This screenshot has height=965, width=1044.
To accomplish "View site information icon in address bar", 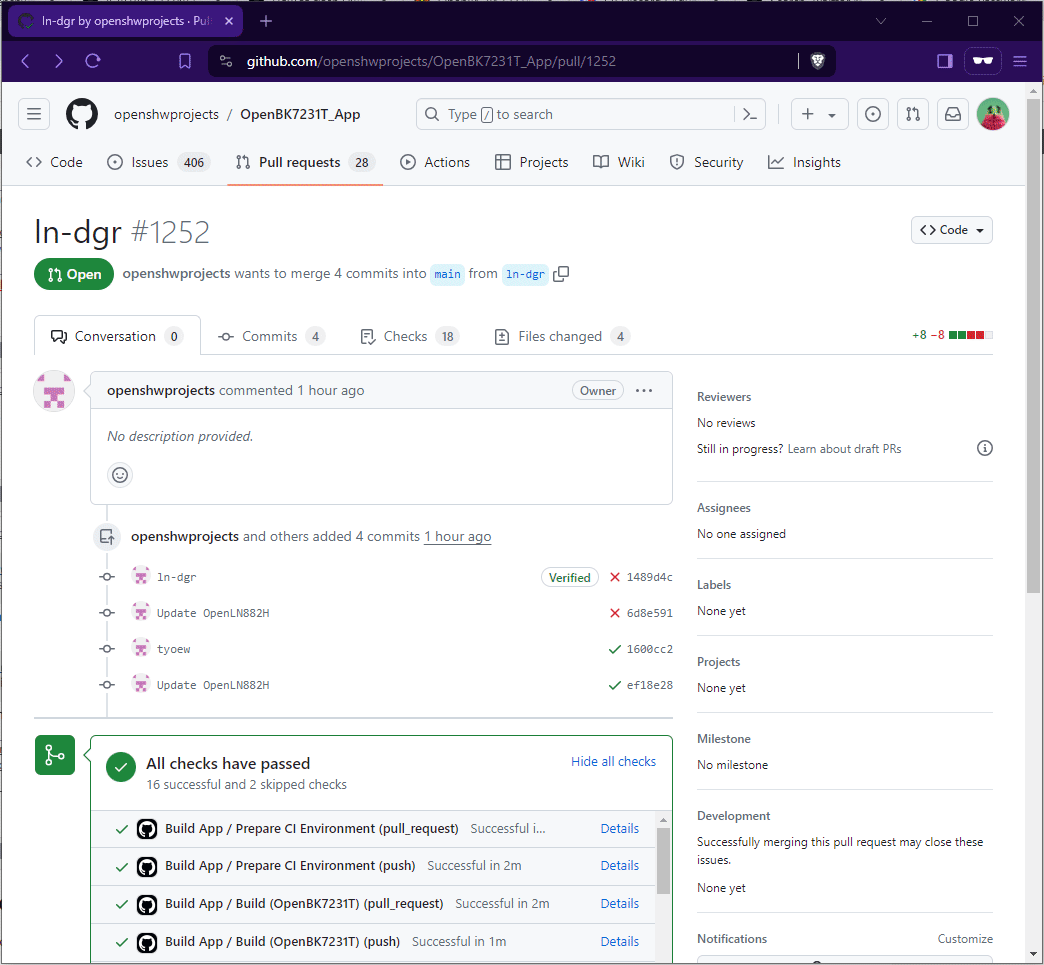I will (x=226, y=61).
